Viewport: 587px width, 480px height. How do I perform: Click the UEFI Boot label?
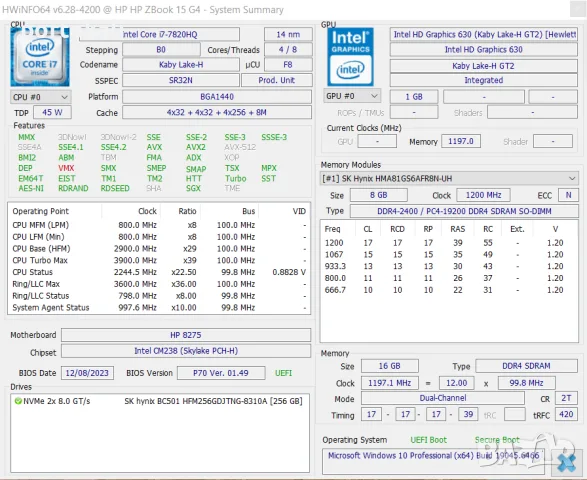pos(429,440)
